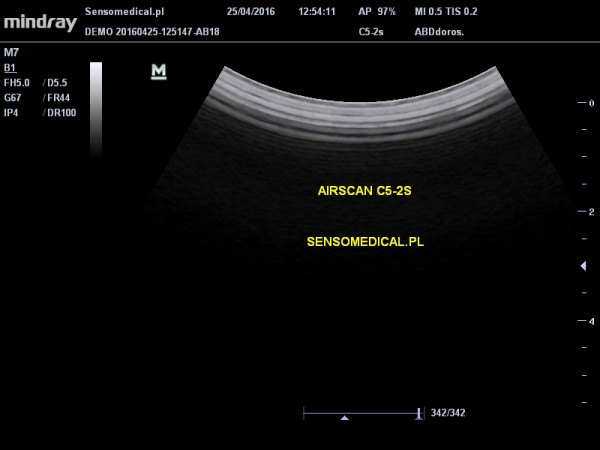Click the AIRSCAN C5-2S annotation

365,191
